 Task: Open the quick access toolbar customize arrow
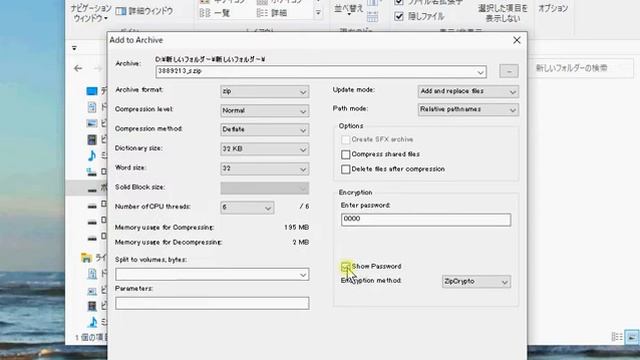click(x=74, y=48)
